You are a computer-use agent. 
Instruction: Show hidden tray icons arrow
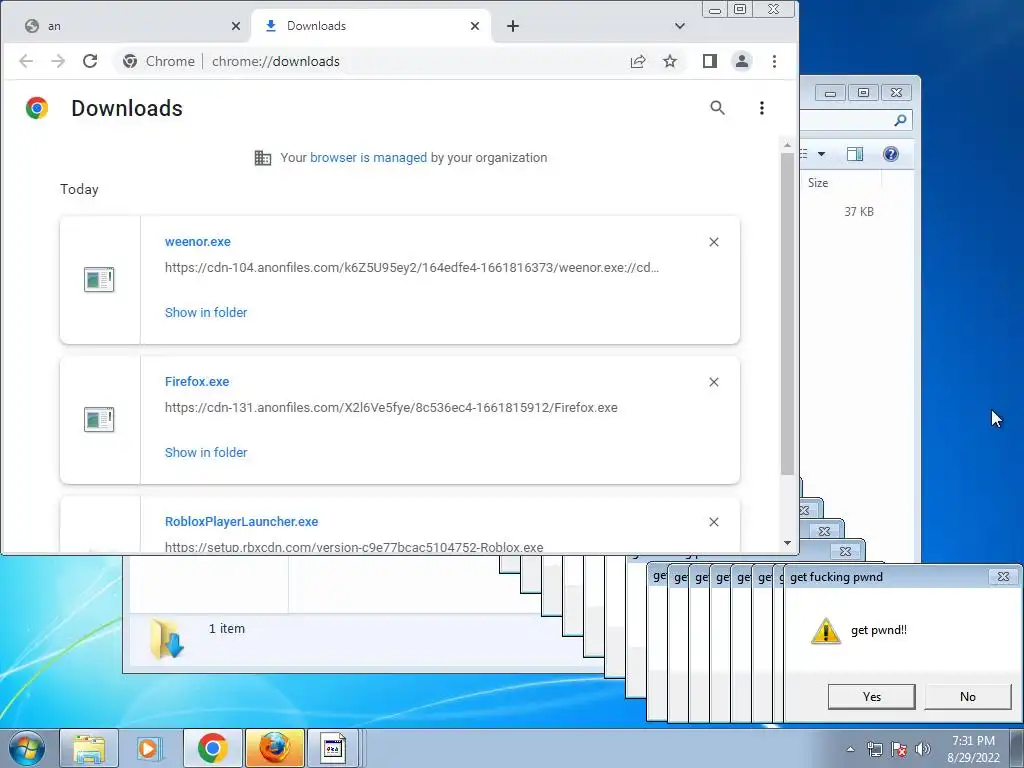(850, 749)
